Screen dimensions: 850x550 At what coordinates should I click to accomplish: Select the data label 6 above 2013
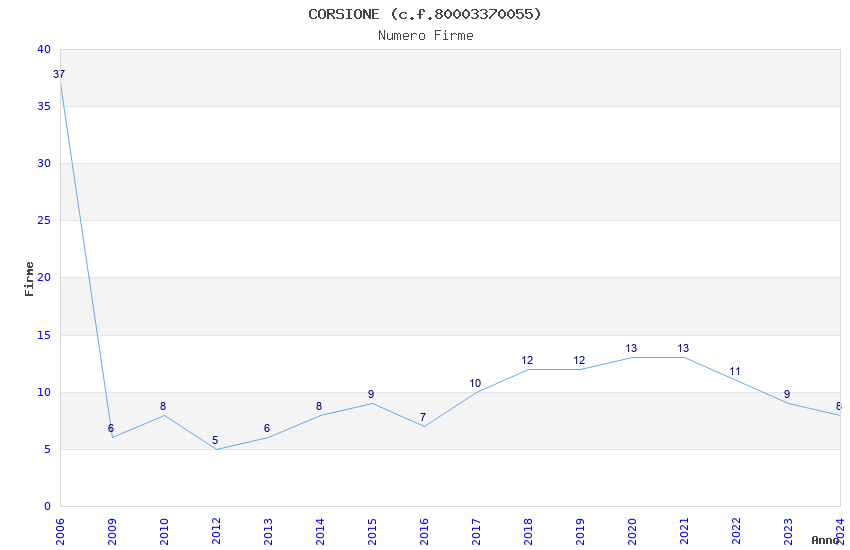pyautogui.click(x=267, y=428)
